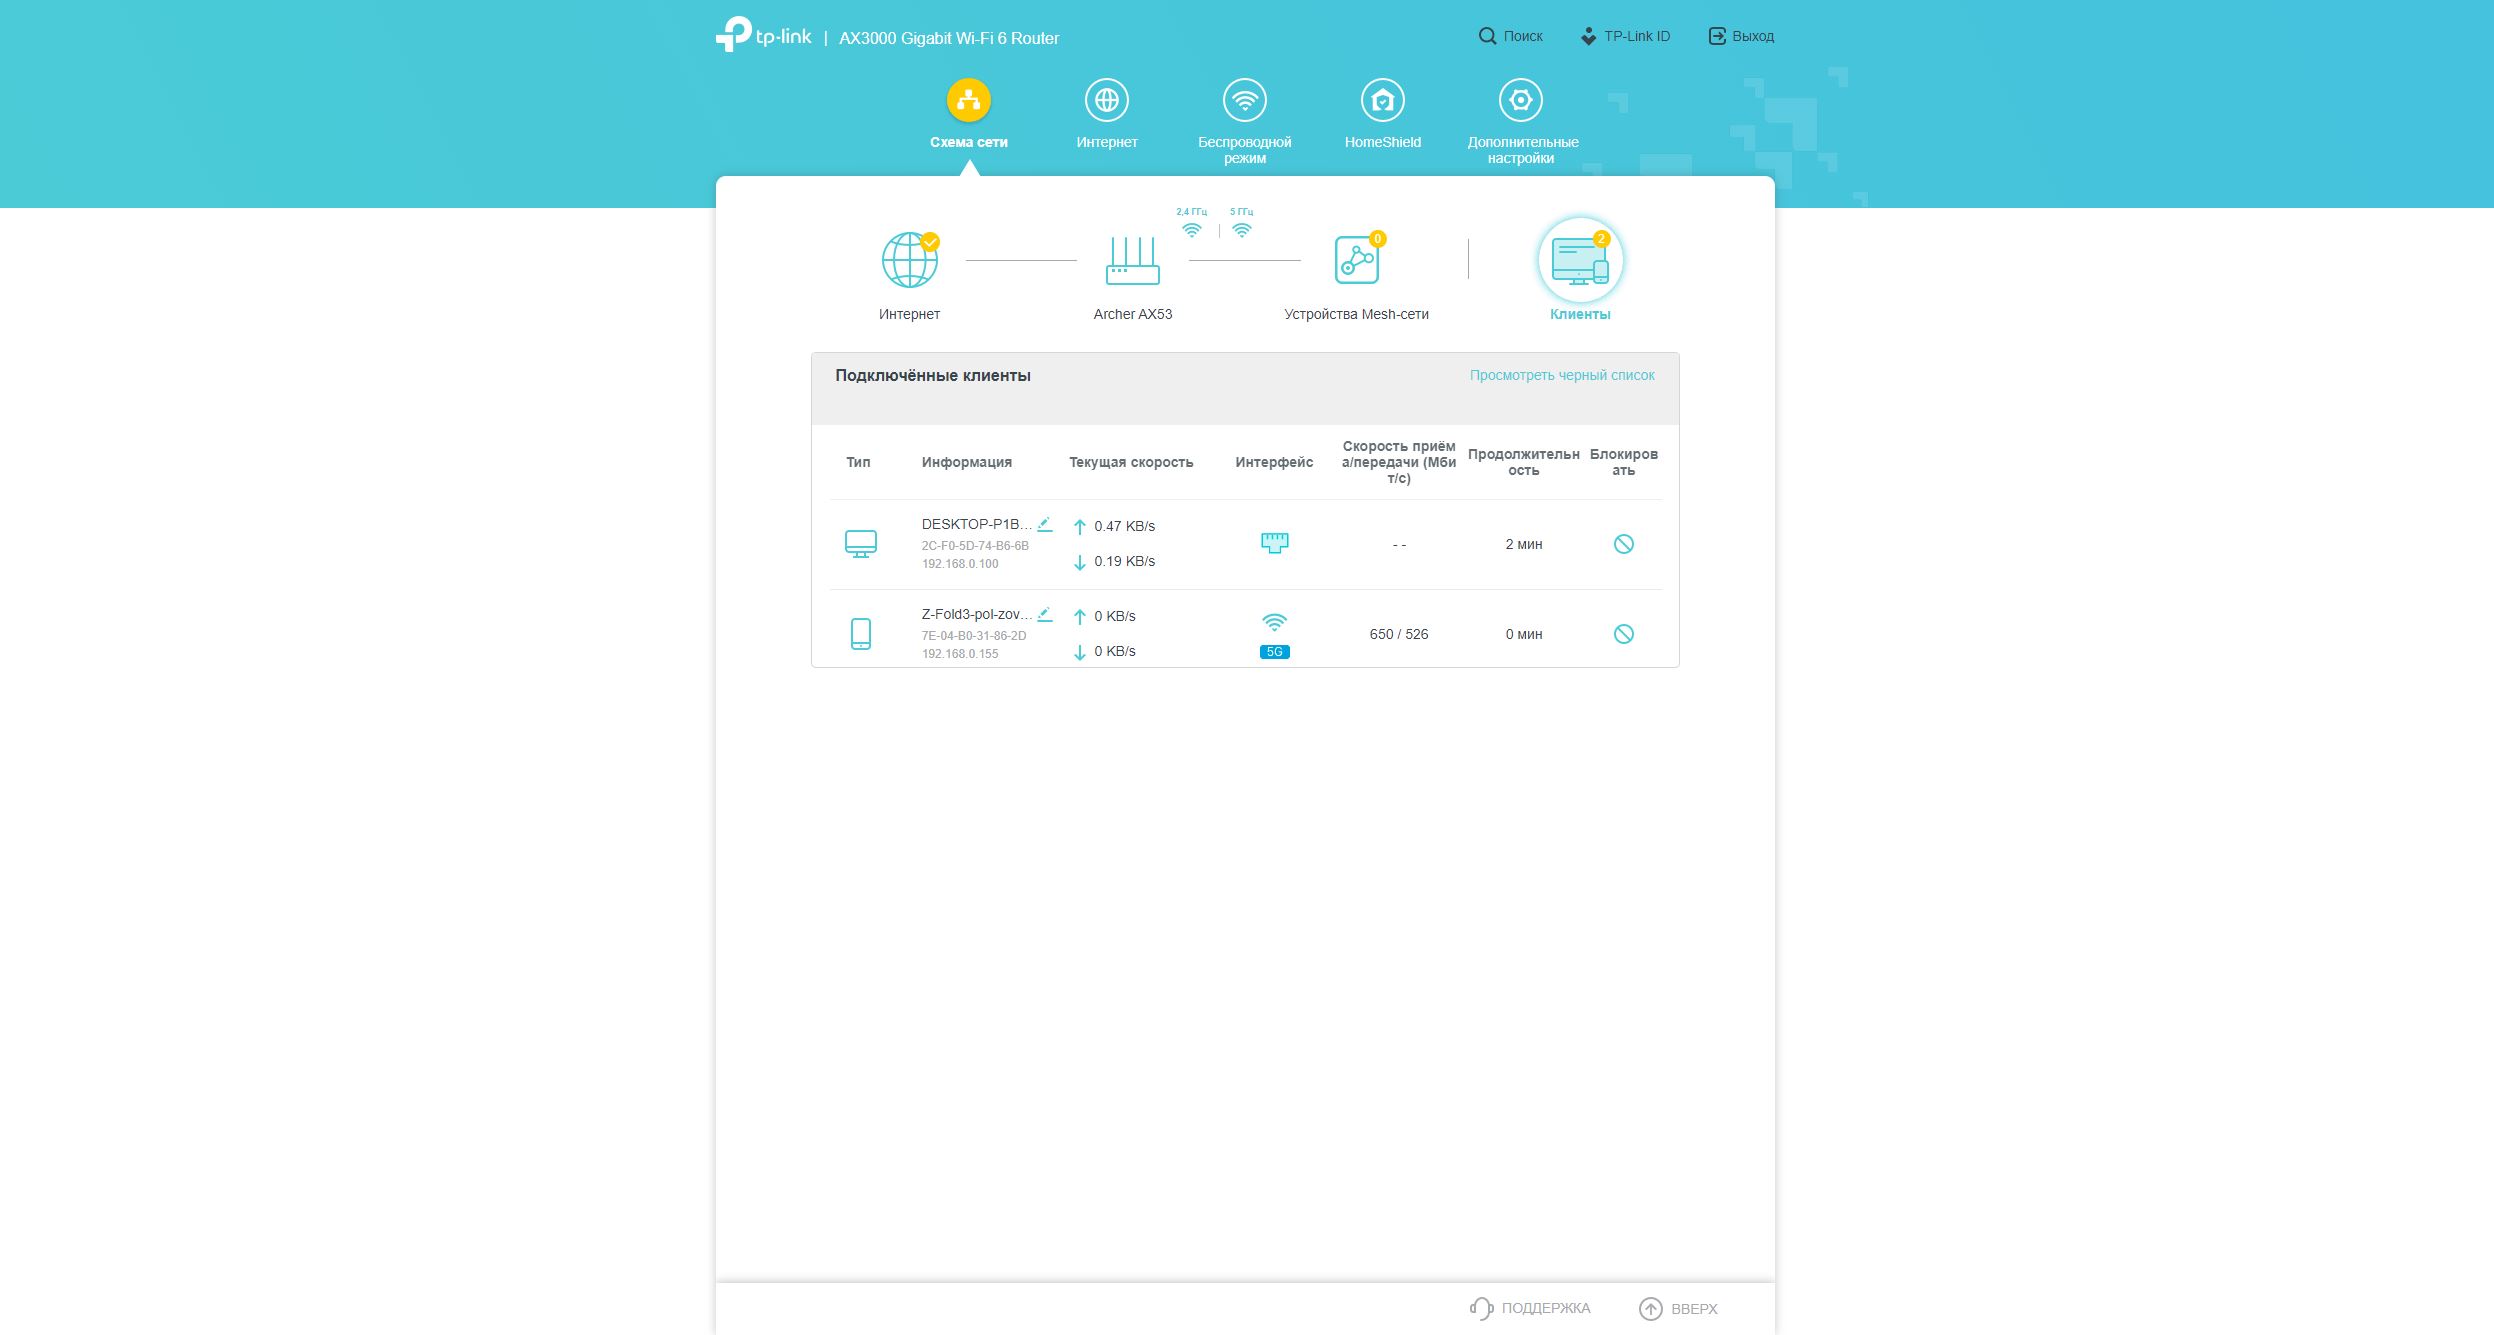Click the Клиенты label

click(1580, 314)
